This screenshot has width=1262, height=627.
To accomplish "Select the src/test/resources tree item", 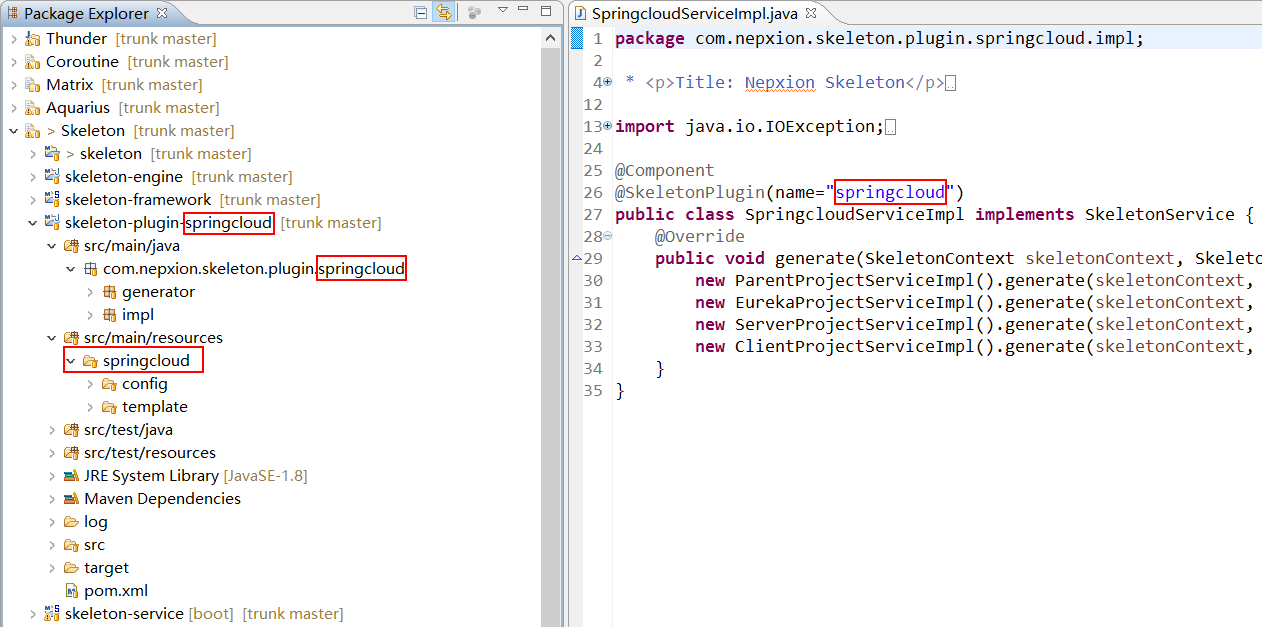I will pos(149,453).
